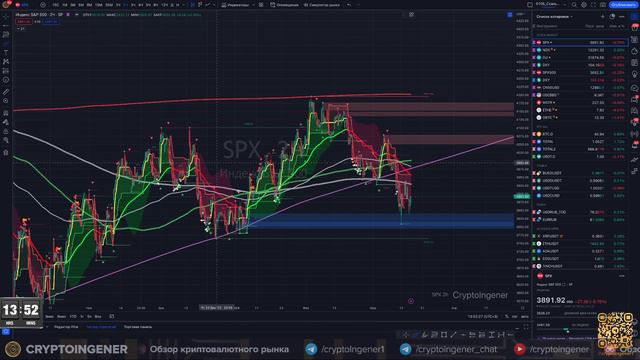
Task: Select the highlighted 2Ч timeframe
Action: click(125, 5)
